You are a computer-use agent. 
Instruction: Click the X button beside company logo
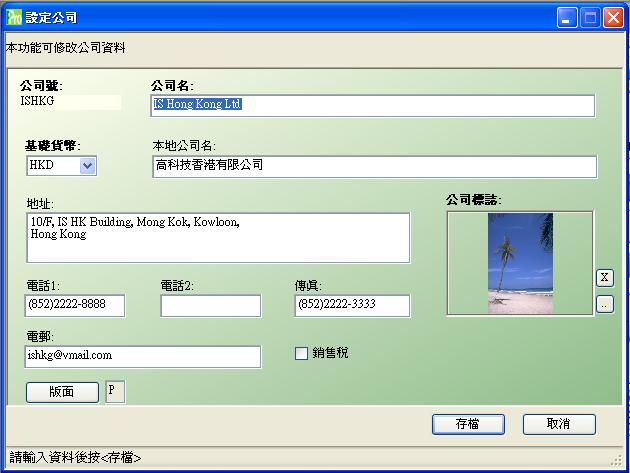[604, 277]
